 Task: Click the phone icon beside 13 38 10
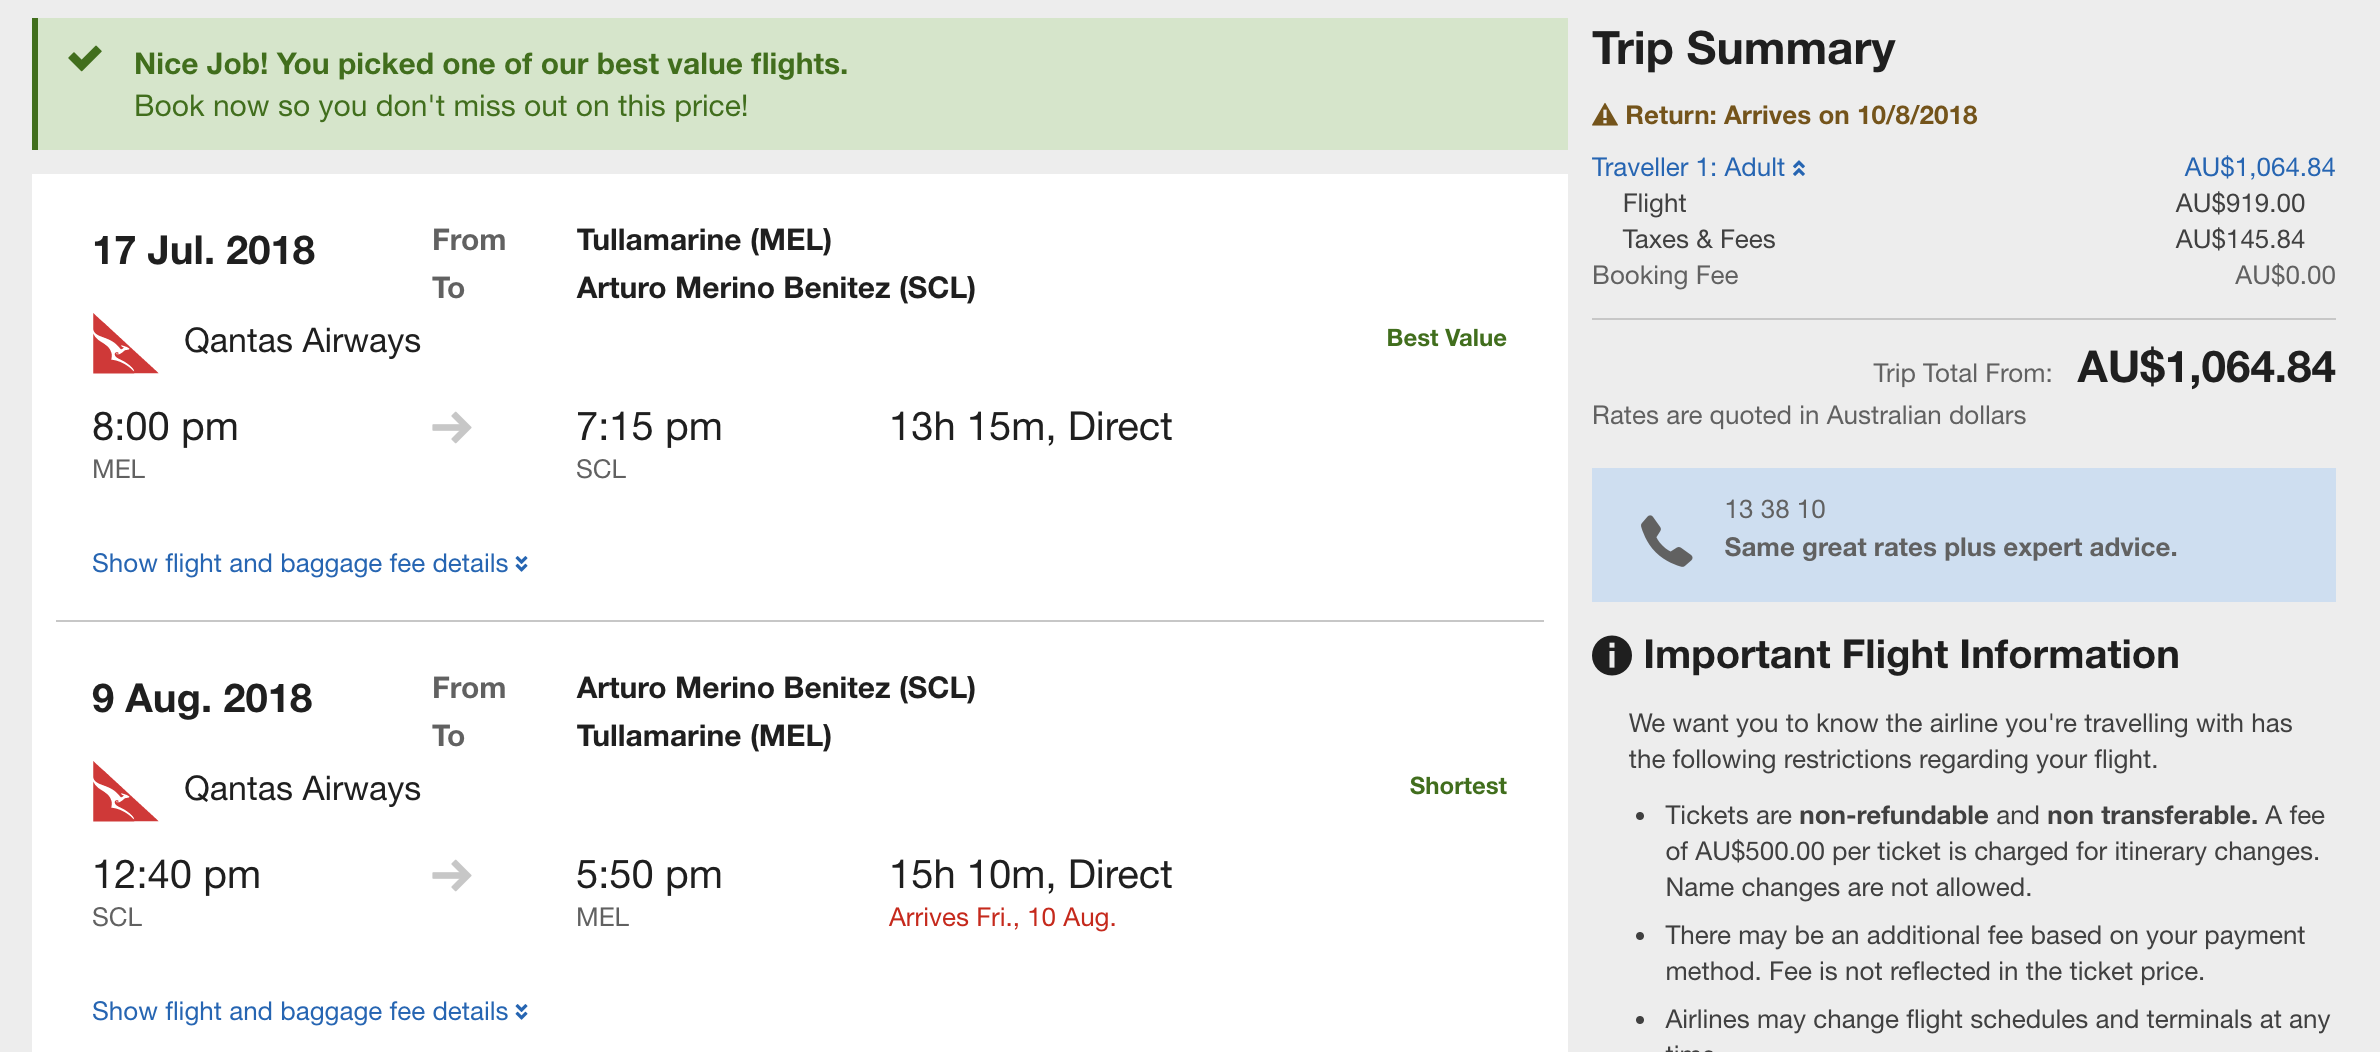(1667, 541)
